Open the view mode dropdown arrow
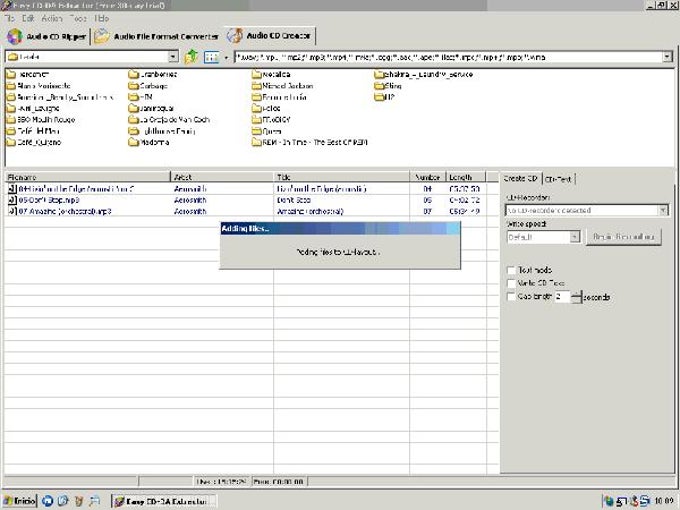This screenshot has height=510, width=680. click(x=226, y=57)
